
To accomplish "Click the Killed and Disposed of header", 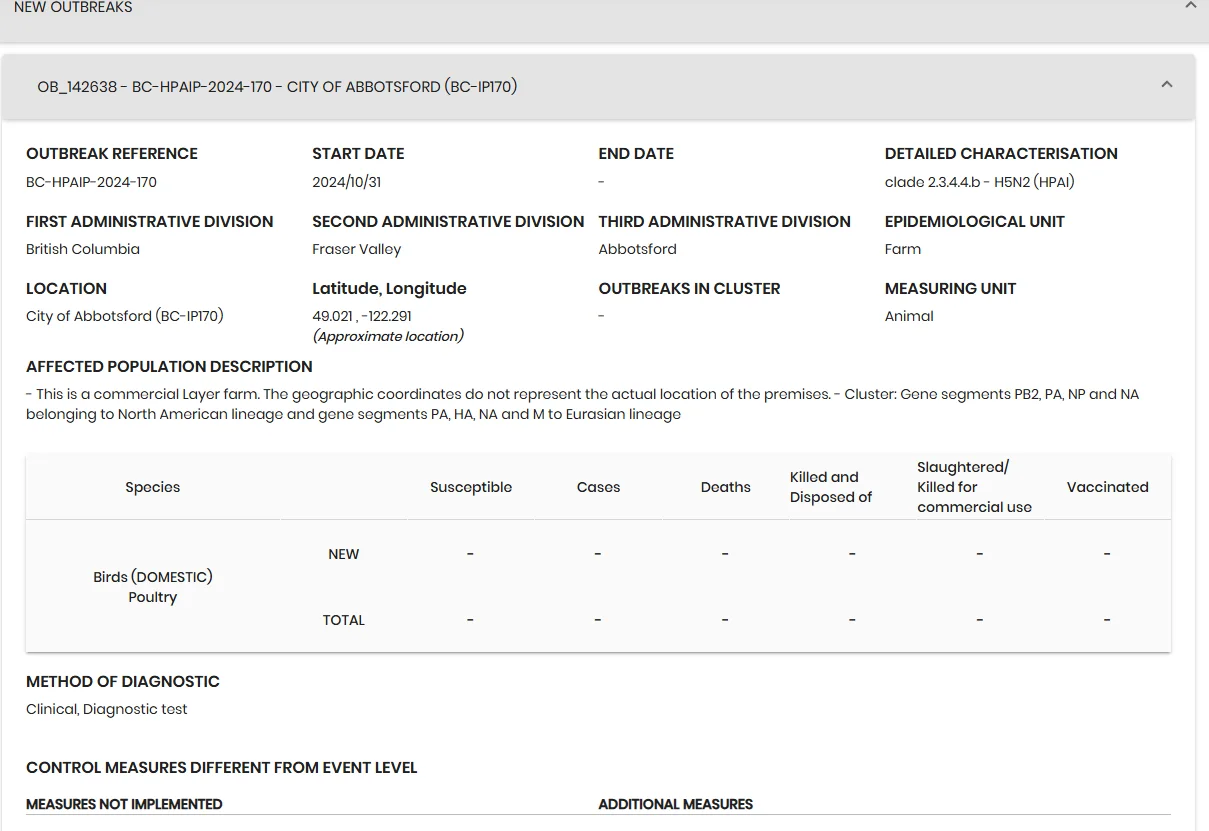I will 831,487.
